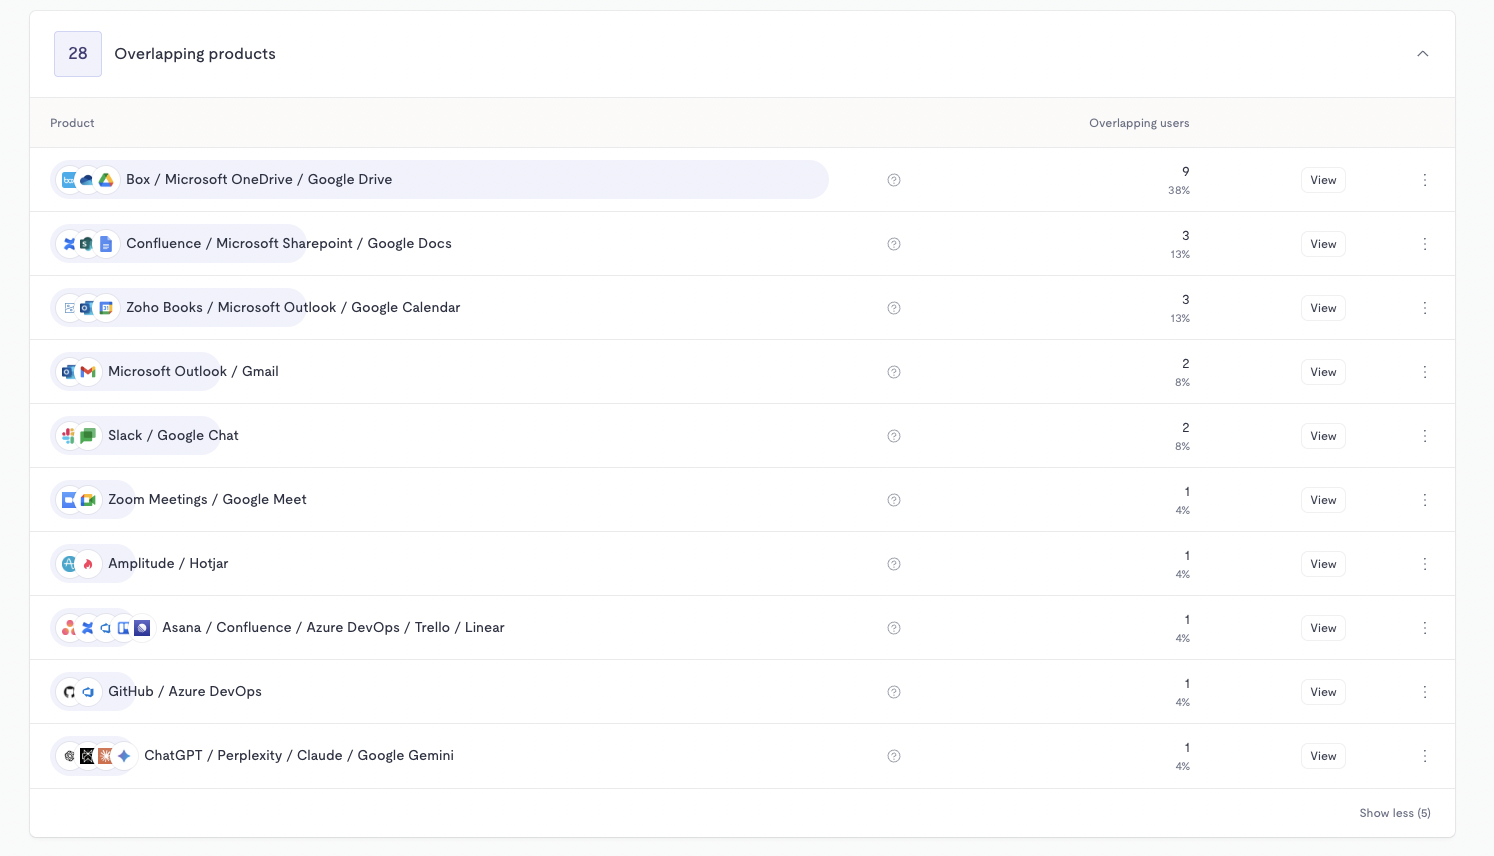View Confluence / Sharepoint / Google Docs overlap
This screenshot has width=1494, height=856.
1323,244
